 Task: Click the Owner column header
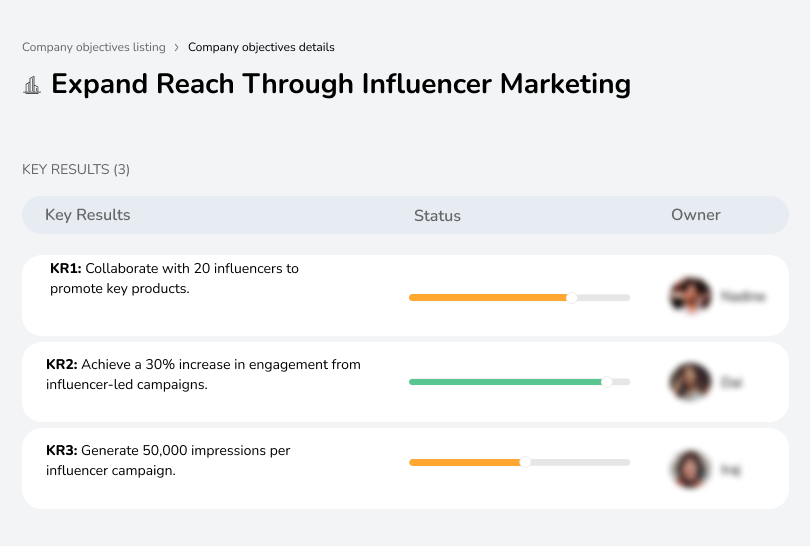pyautogui.click(x=695, y=215)
